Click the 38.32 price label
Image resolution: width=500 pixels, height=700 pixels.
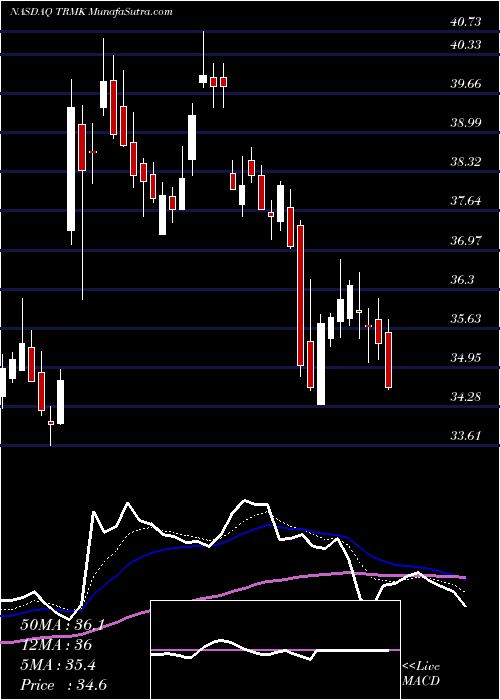point(466,162)
